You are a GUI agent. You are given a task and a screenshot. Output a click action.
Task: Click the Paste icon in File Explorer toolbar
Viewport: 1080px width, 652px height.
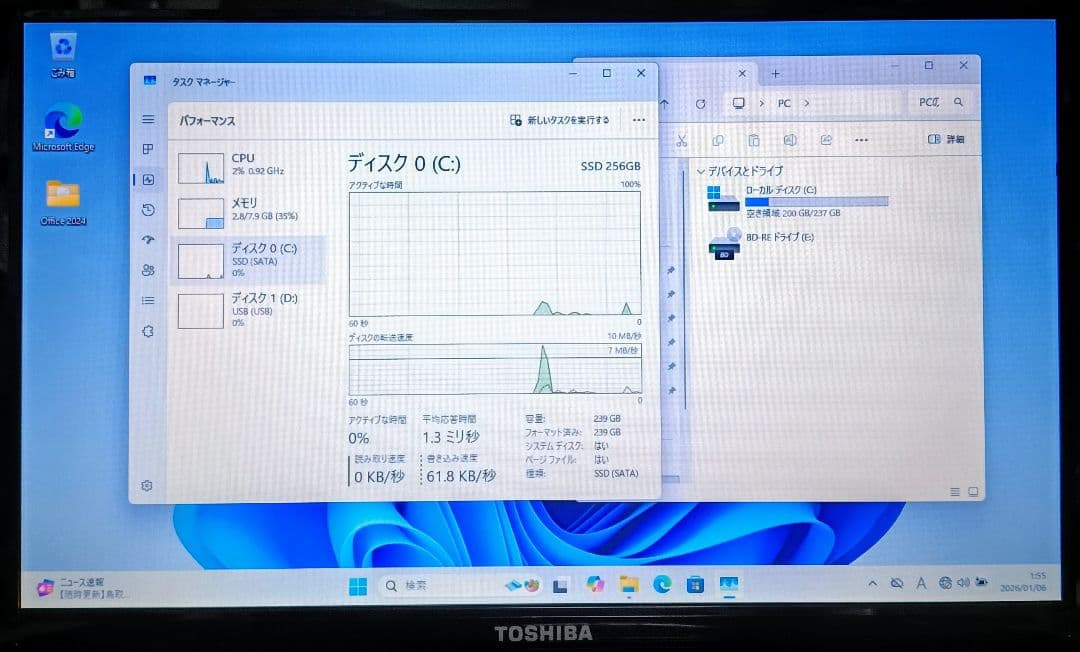[754, 140]
